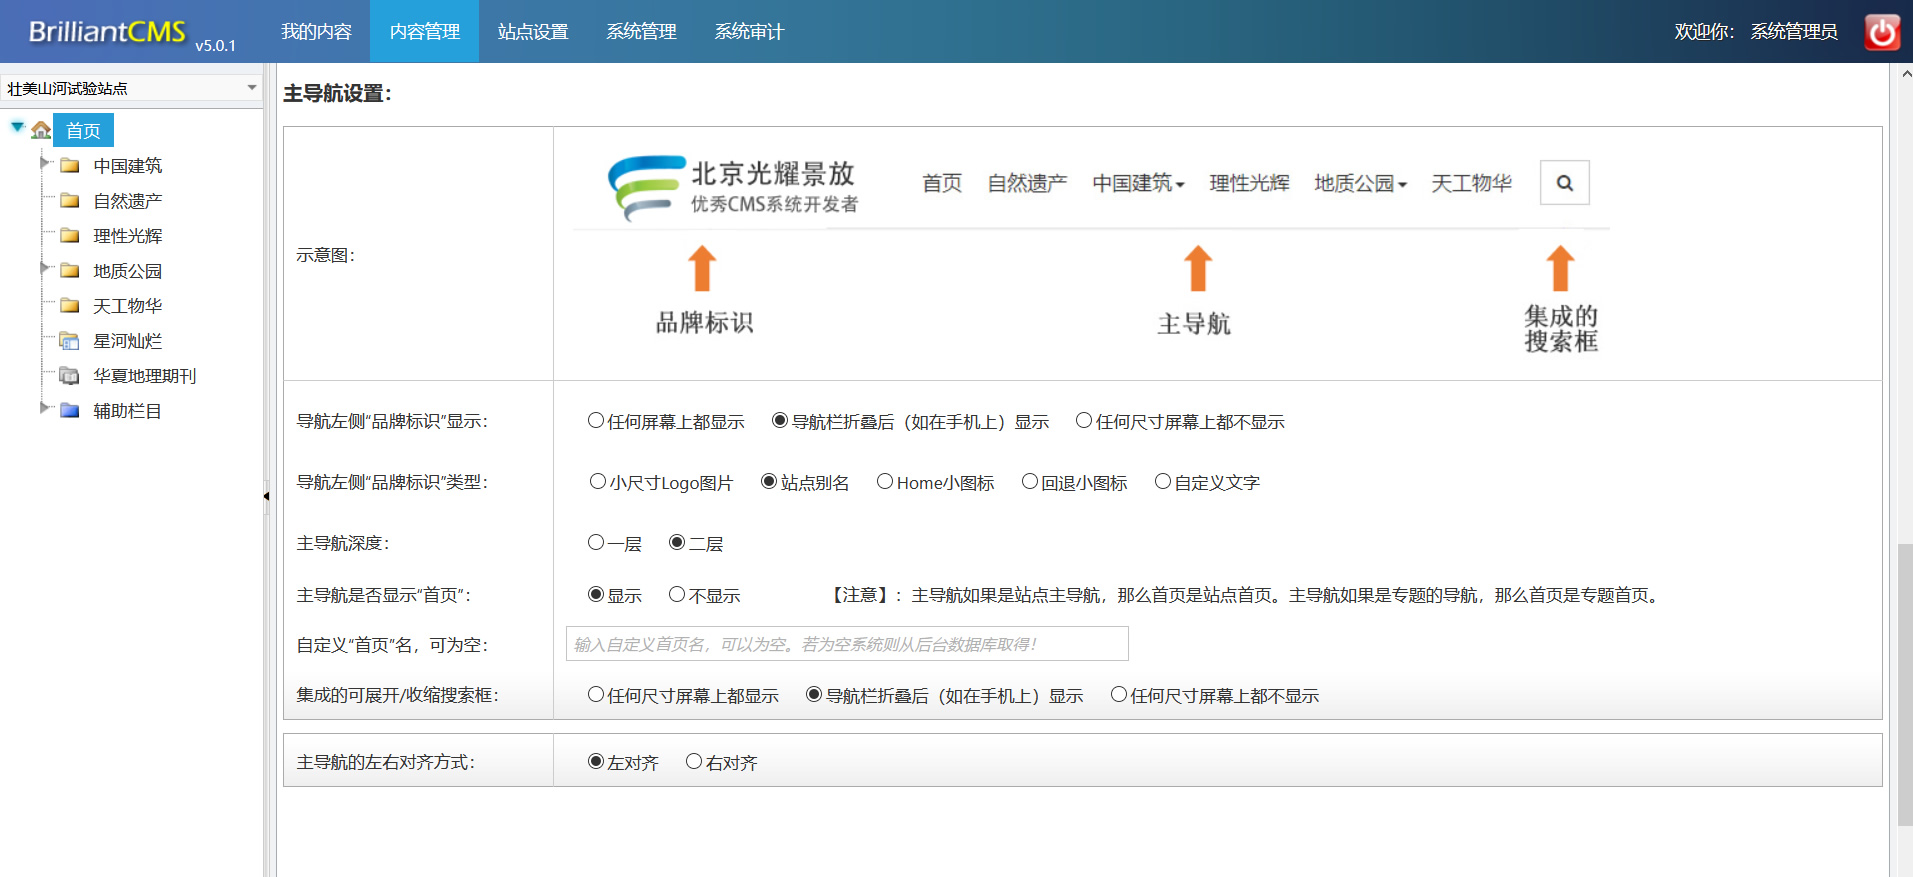Select 任何屏幕上都显示 for brand logo display
This screenshot has height=877, width=1913.
[596, 421]
